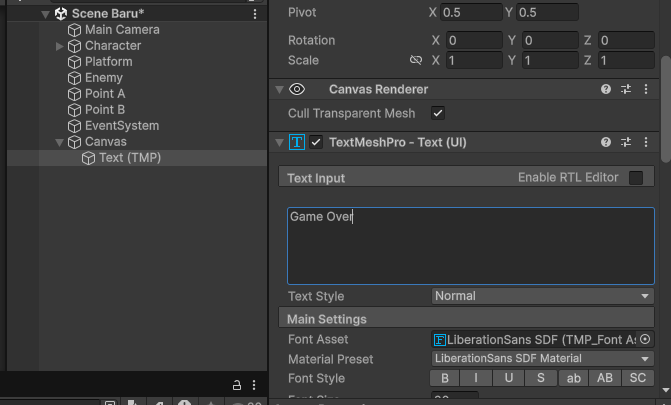Open Canvas Renderer help reference icon
The image size is (671, 405).
[x=606, y=89]
